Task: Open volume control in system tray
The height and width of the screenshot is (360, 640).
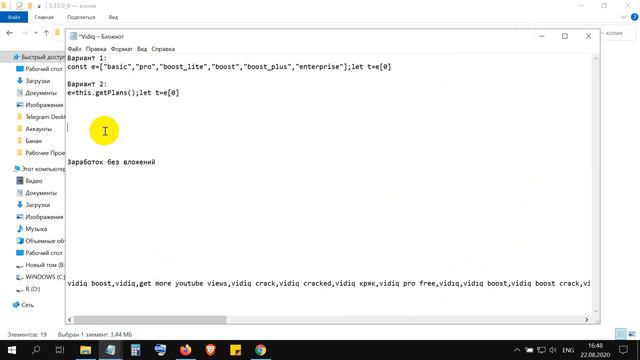Action: [553, 350]
